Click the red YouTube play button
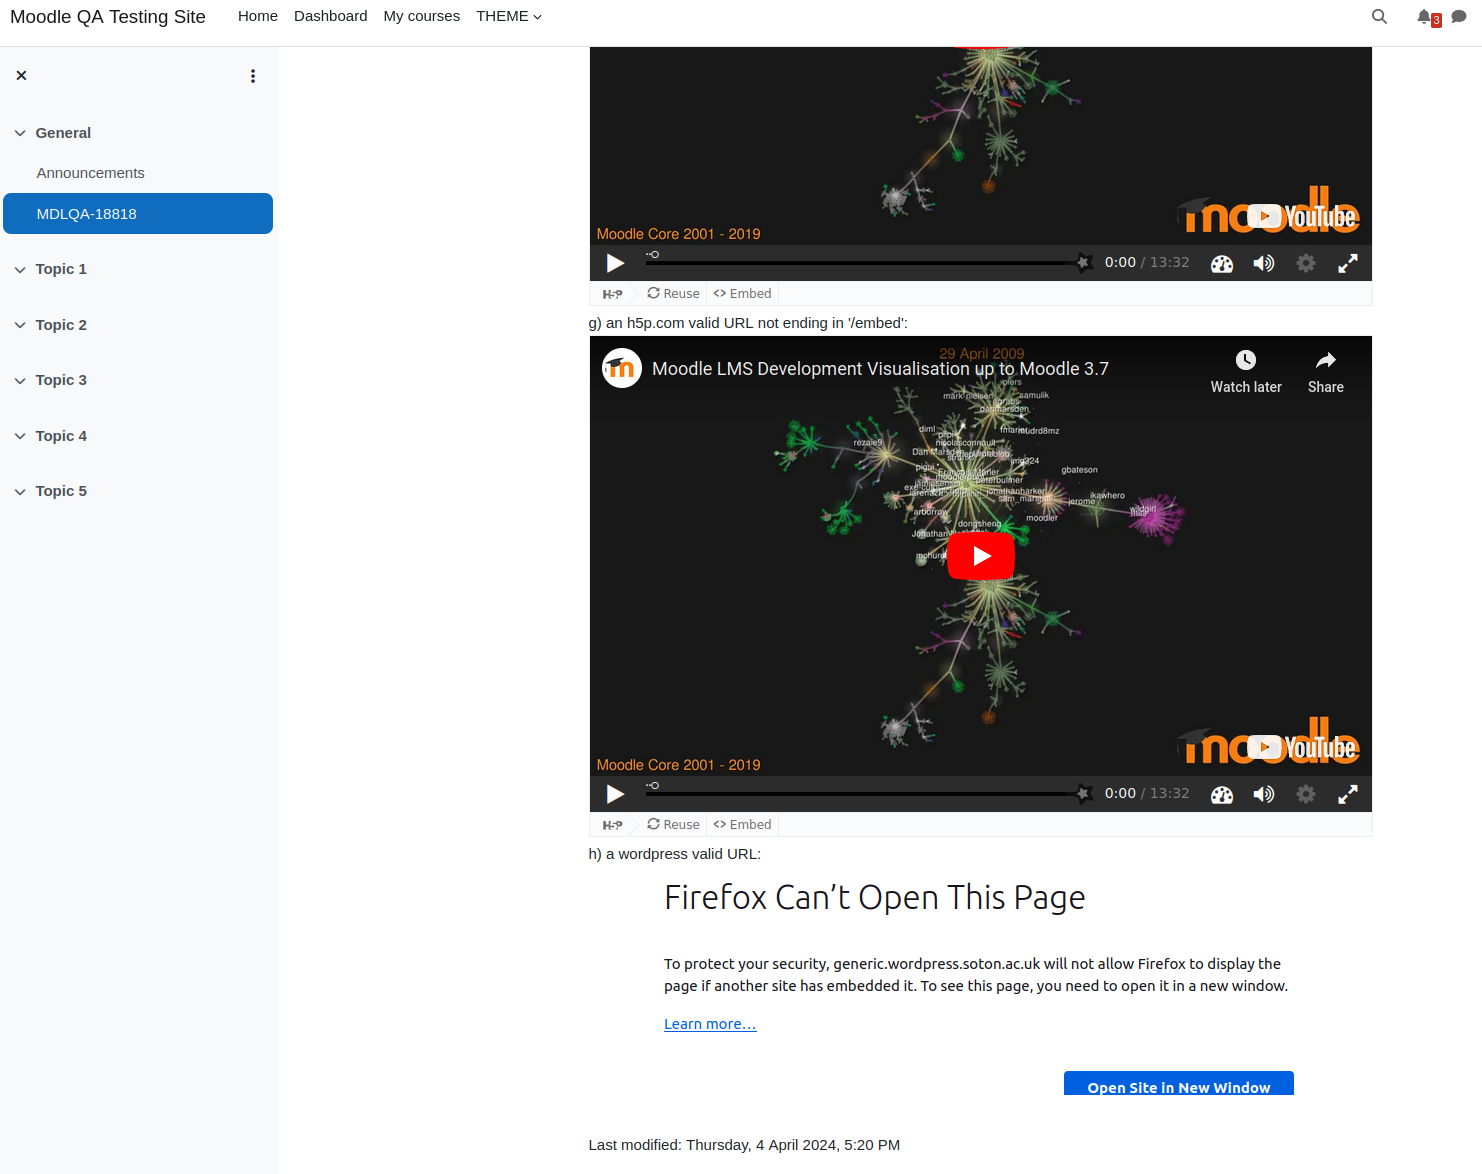This screenshot has height=1174, width=1482. click(981, 556)
